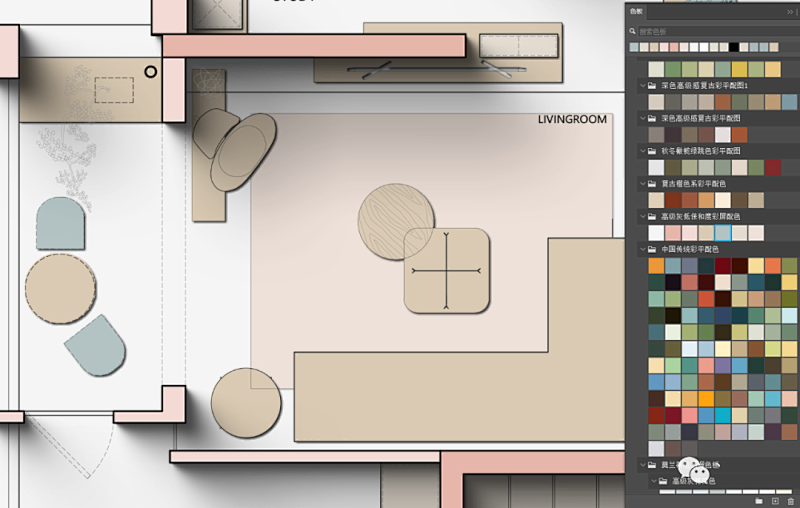Click the delete swatch trash icon
The image size is (800, 508).
pos(790,500)
